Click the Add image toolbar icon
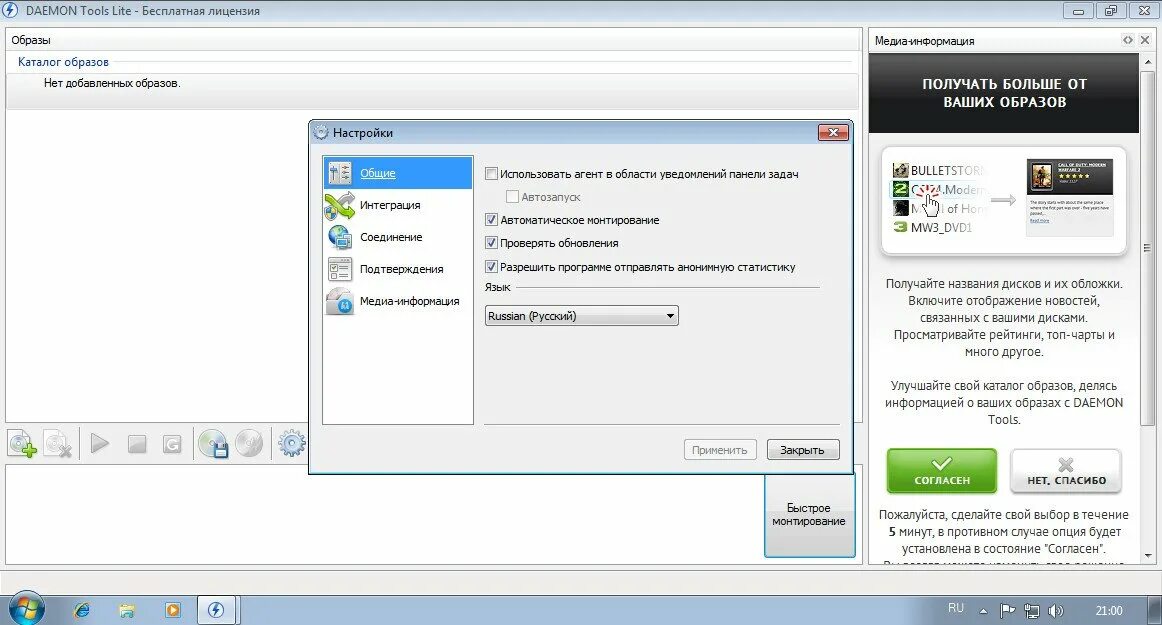1162x625 pixels. point(21,444)
